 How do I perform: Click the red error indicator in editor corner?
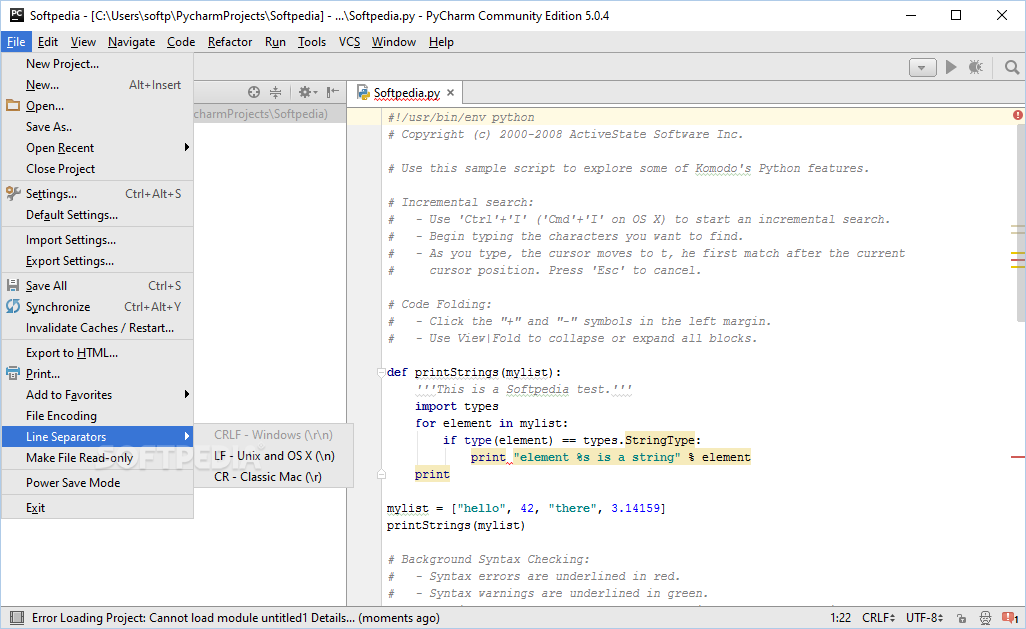pos(1017,115)
